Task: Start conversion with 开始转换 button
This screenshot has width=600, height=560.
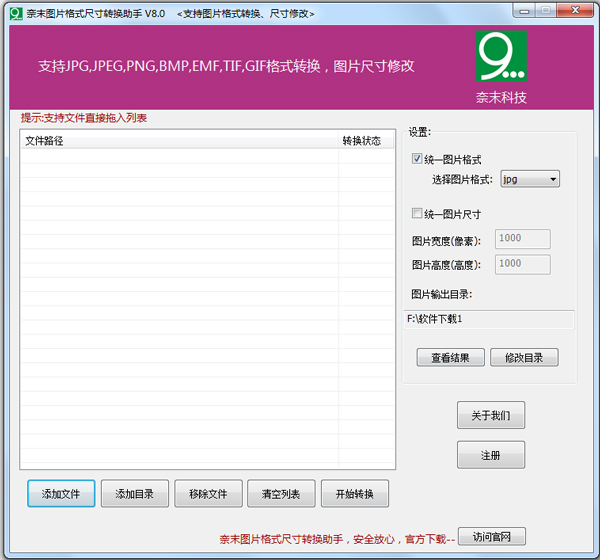Action: click(355, 493)
